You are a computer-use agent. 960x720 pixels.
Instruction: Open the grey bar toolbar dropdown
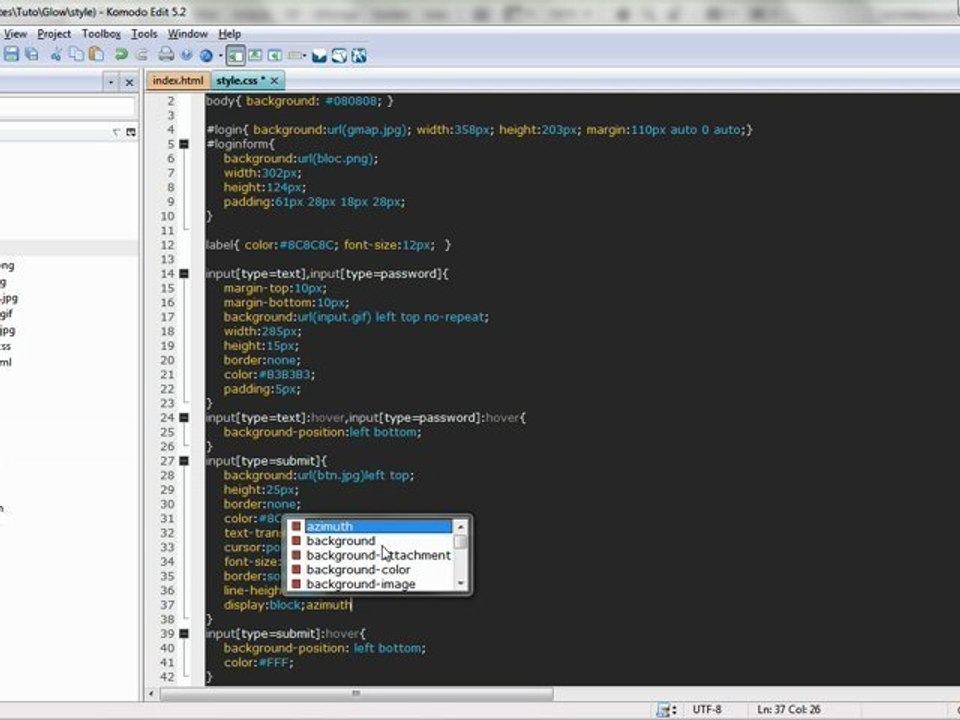pos(297,56)
